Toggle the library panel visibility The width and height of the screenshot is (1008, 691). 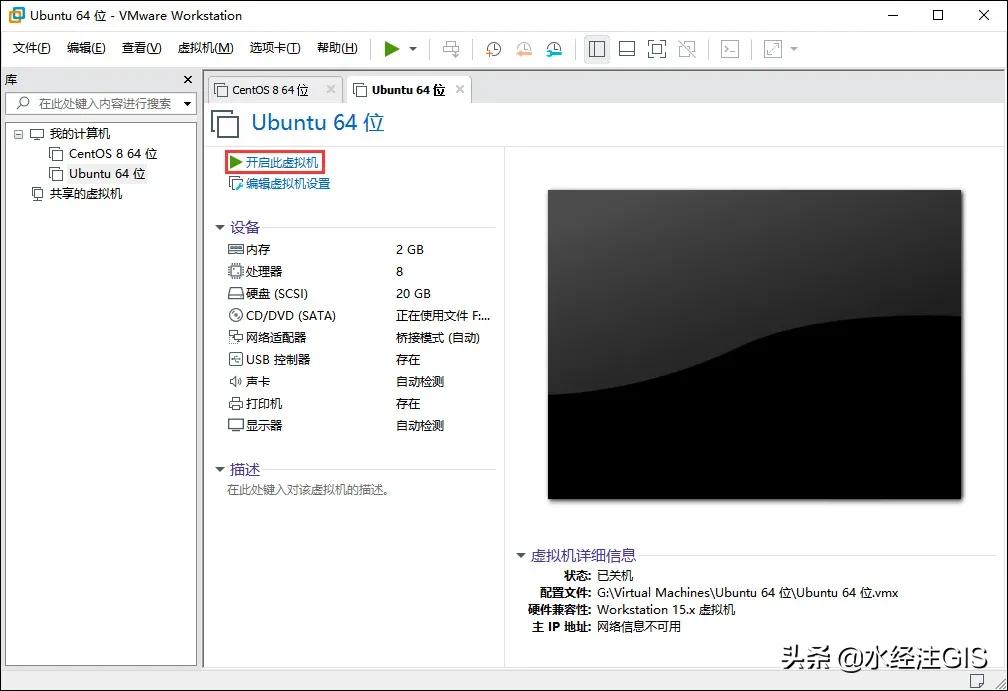[x=597, y=48]
